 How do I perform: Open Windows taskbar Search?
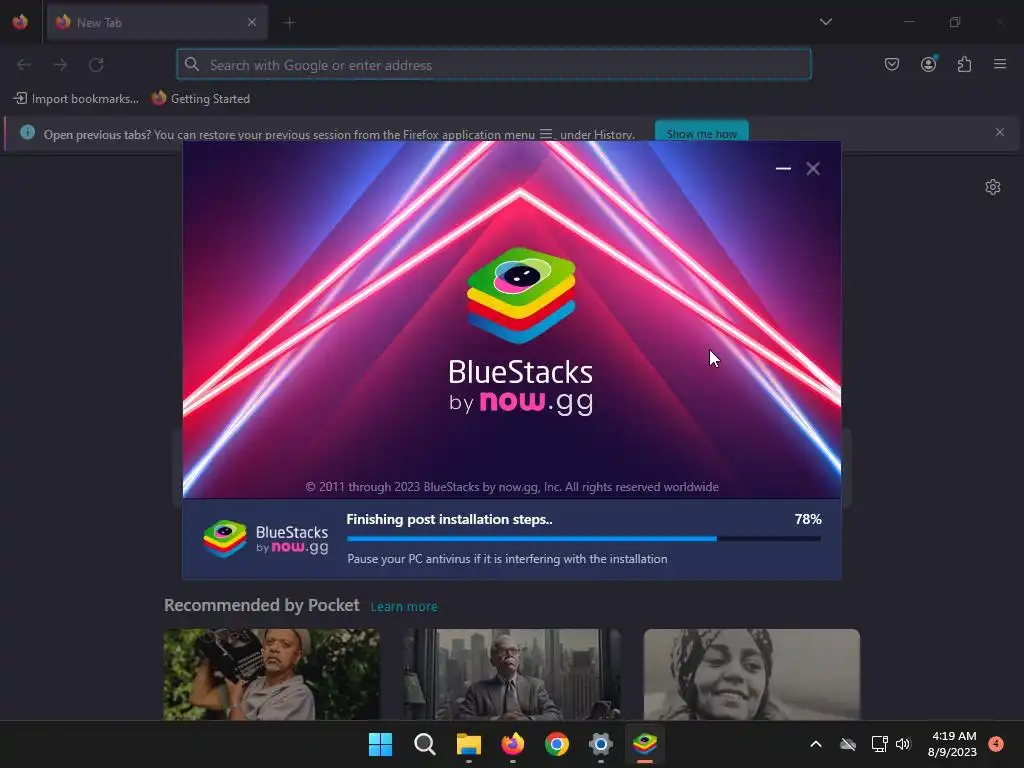tap(424, 744)
